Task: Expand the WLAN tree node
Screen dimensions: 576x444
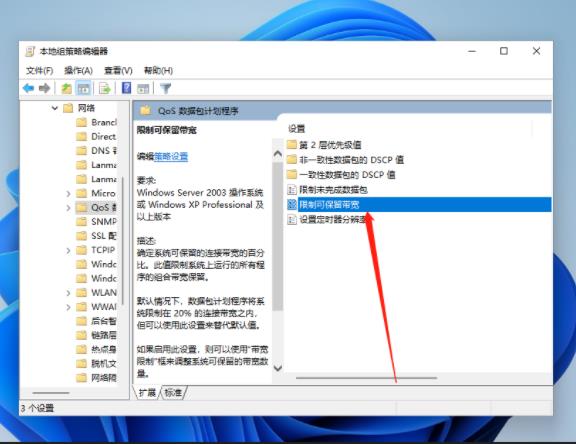Action: [68, 293]
